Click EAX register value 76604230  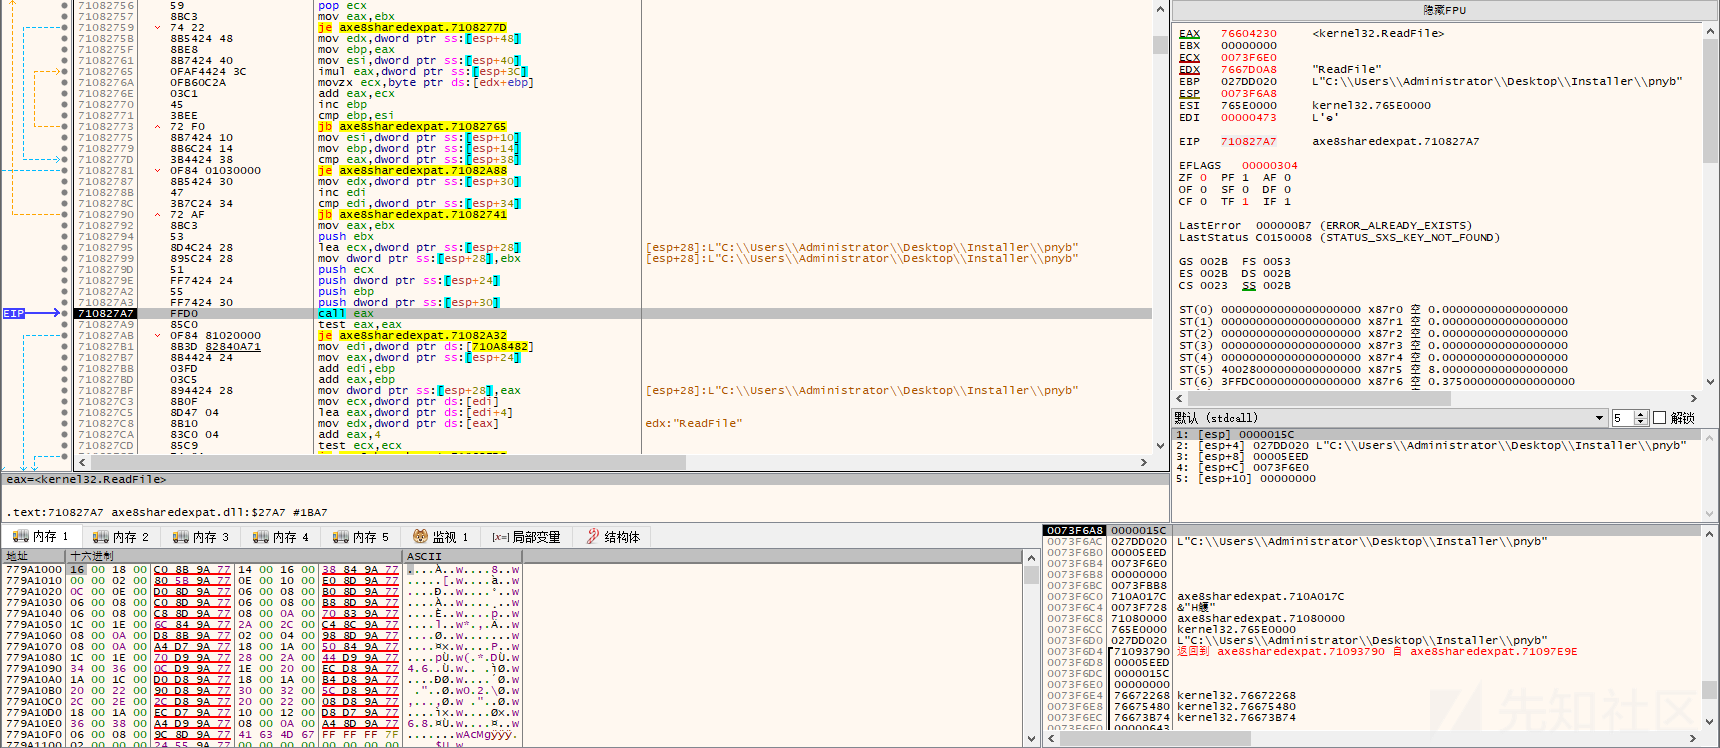point(1248,33)
